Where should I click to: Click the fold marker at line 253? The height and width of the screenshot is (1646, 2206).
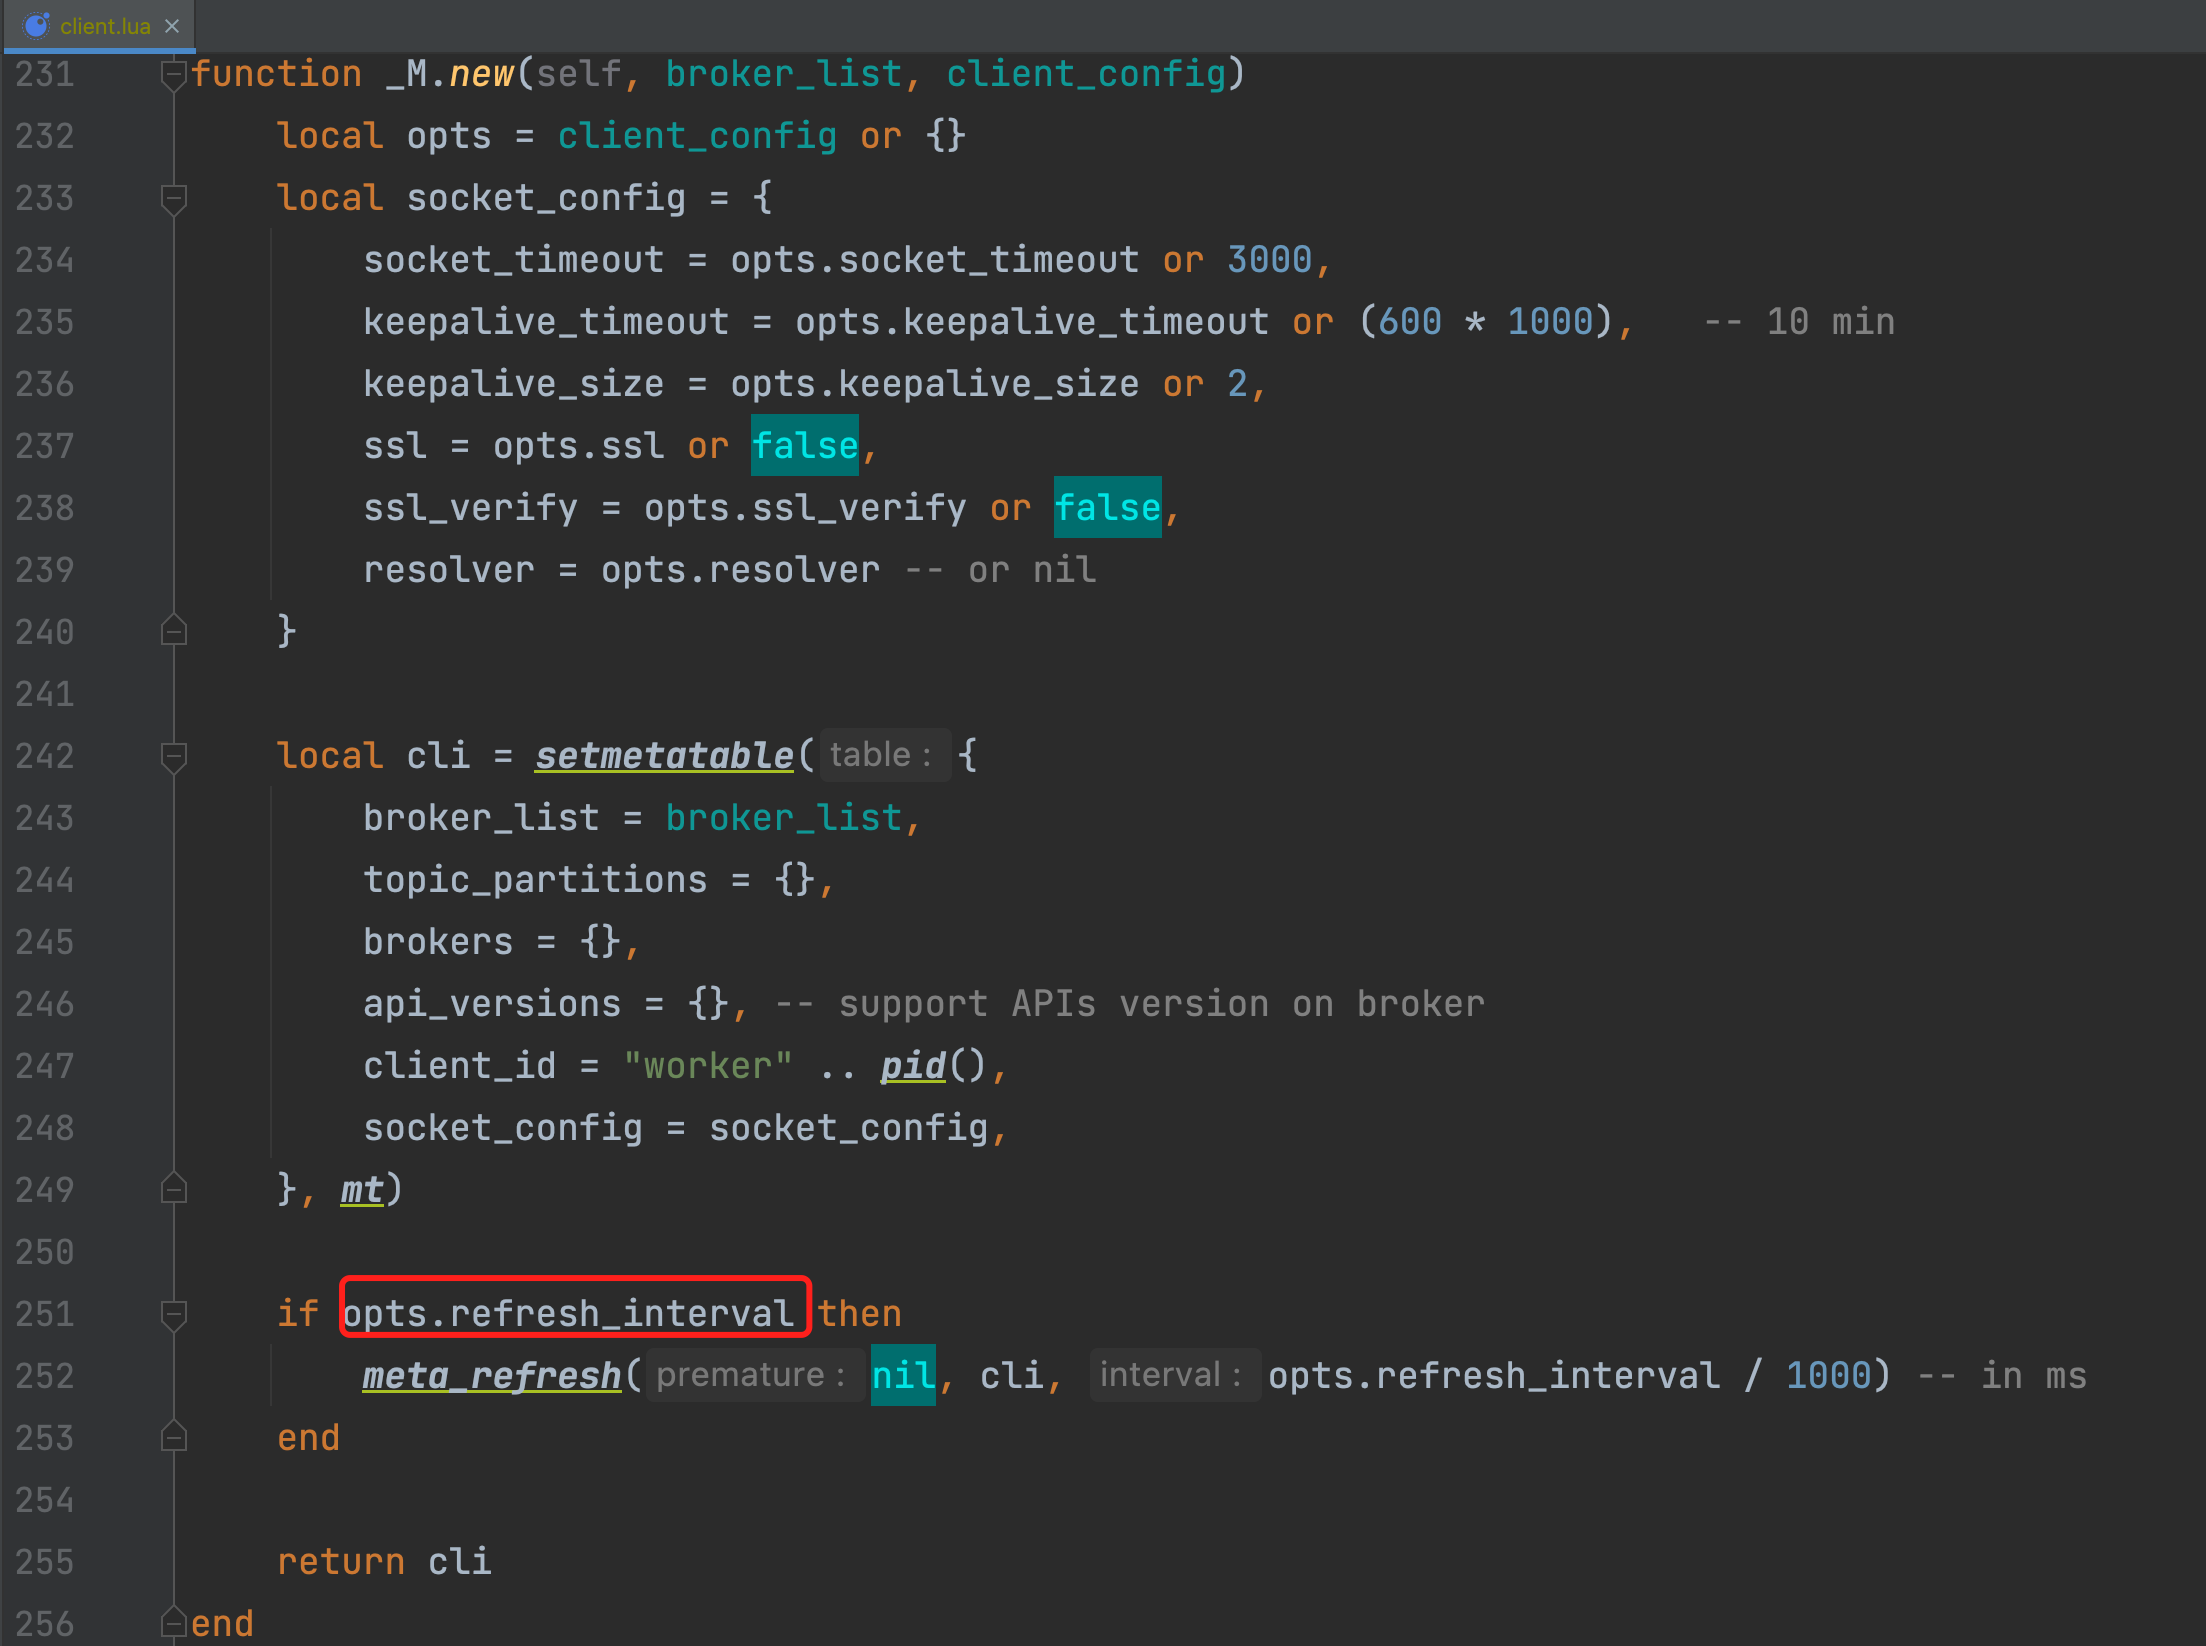point(174,1437)
